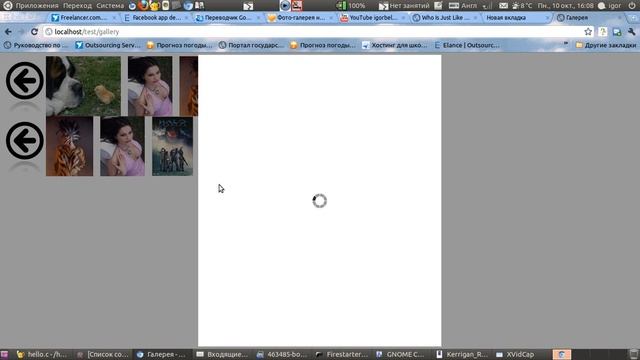This screenshot has height=360, width=640.
Task: Open the mail envelope indicator
Action: pyautogui.click(x=504, y=6)
